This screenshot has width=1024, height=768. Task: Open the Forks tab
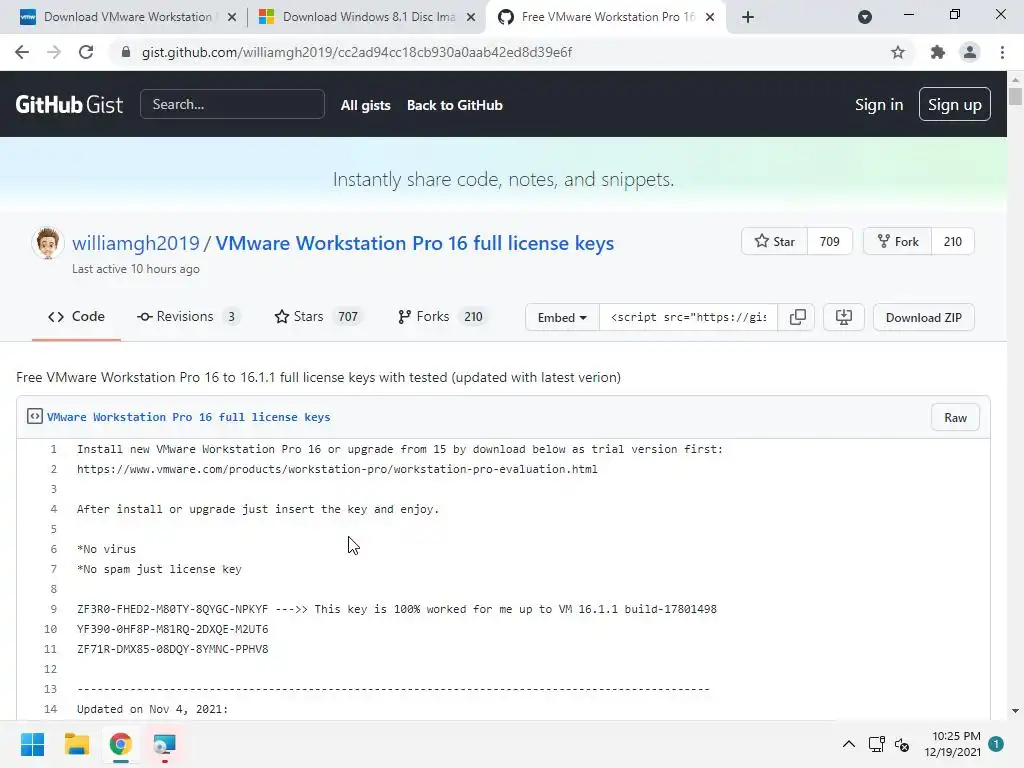[443, 317]
